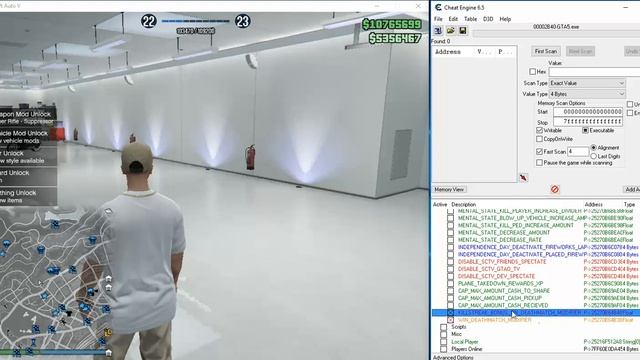
Task: Toggle the Fast Scan checkbox
Action: click(539, 151)
